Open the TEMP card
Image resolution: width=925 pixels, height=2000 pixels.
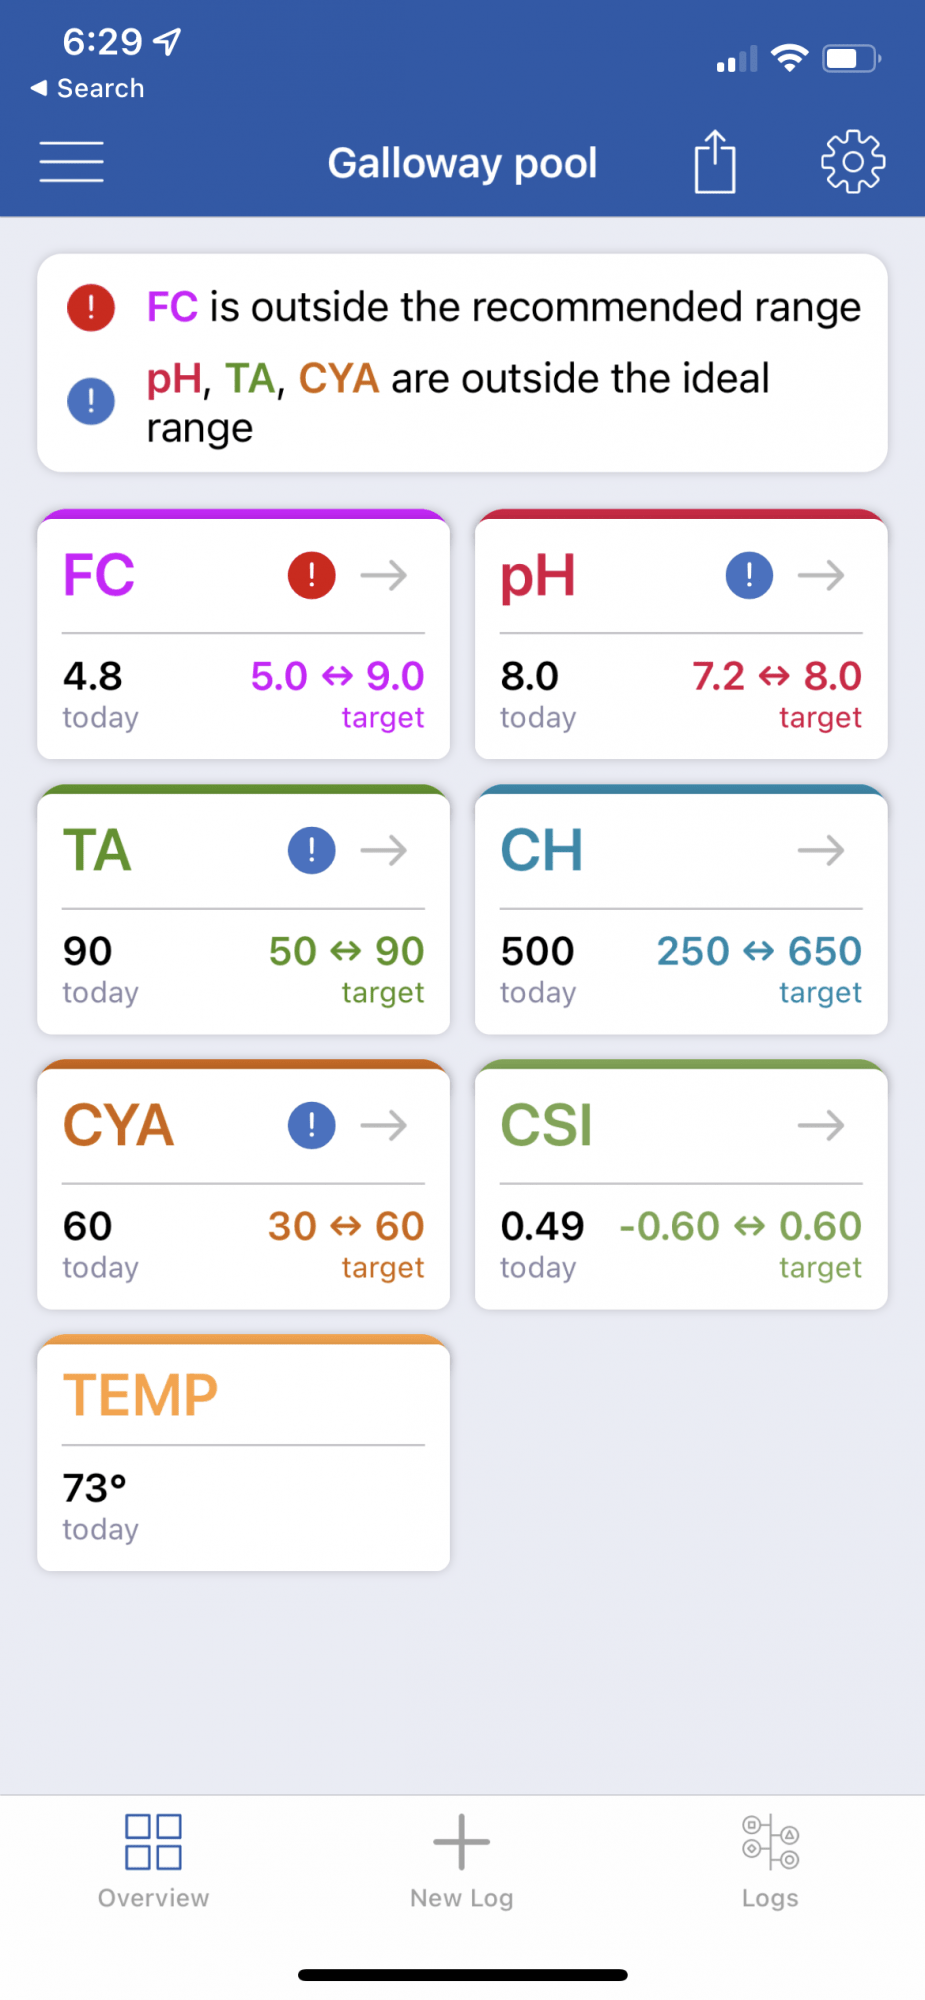coord(243,1453)
